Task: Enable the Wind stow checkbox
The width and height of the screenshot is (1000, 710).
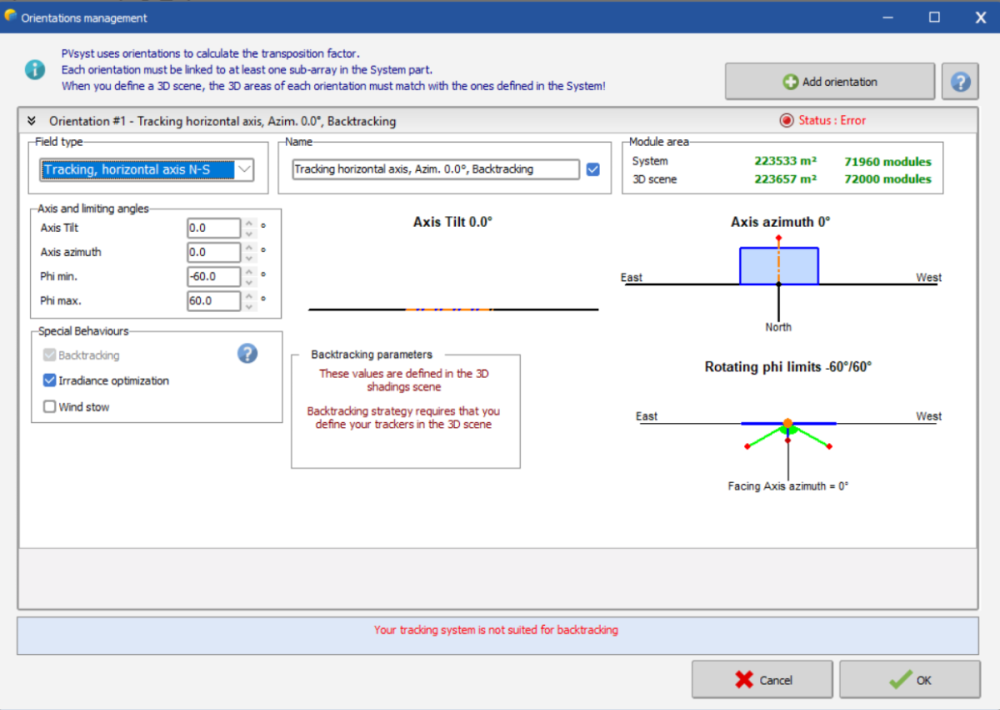Action: pyautogui.click(x=50, y=407)
